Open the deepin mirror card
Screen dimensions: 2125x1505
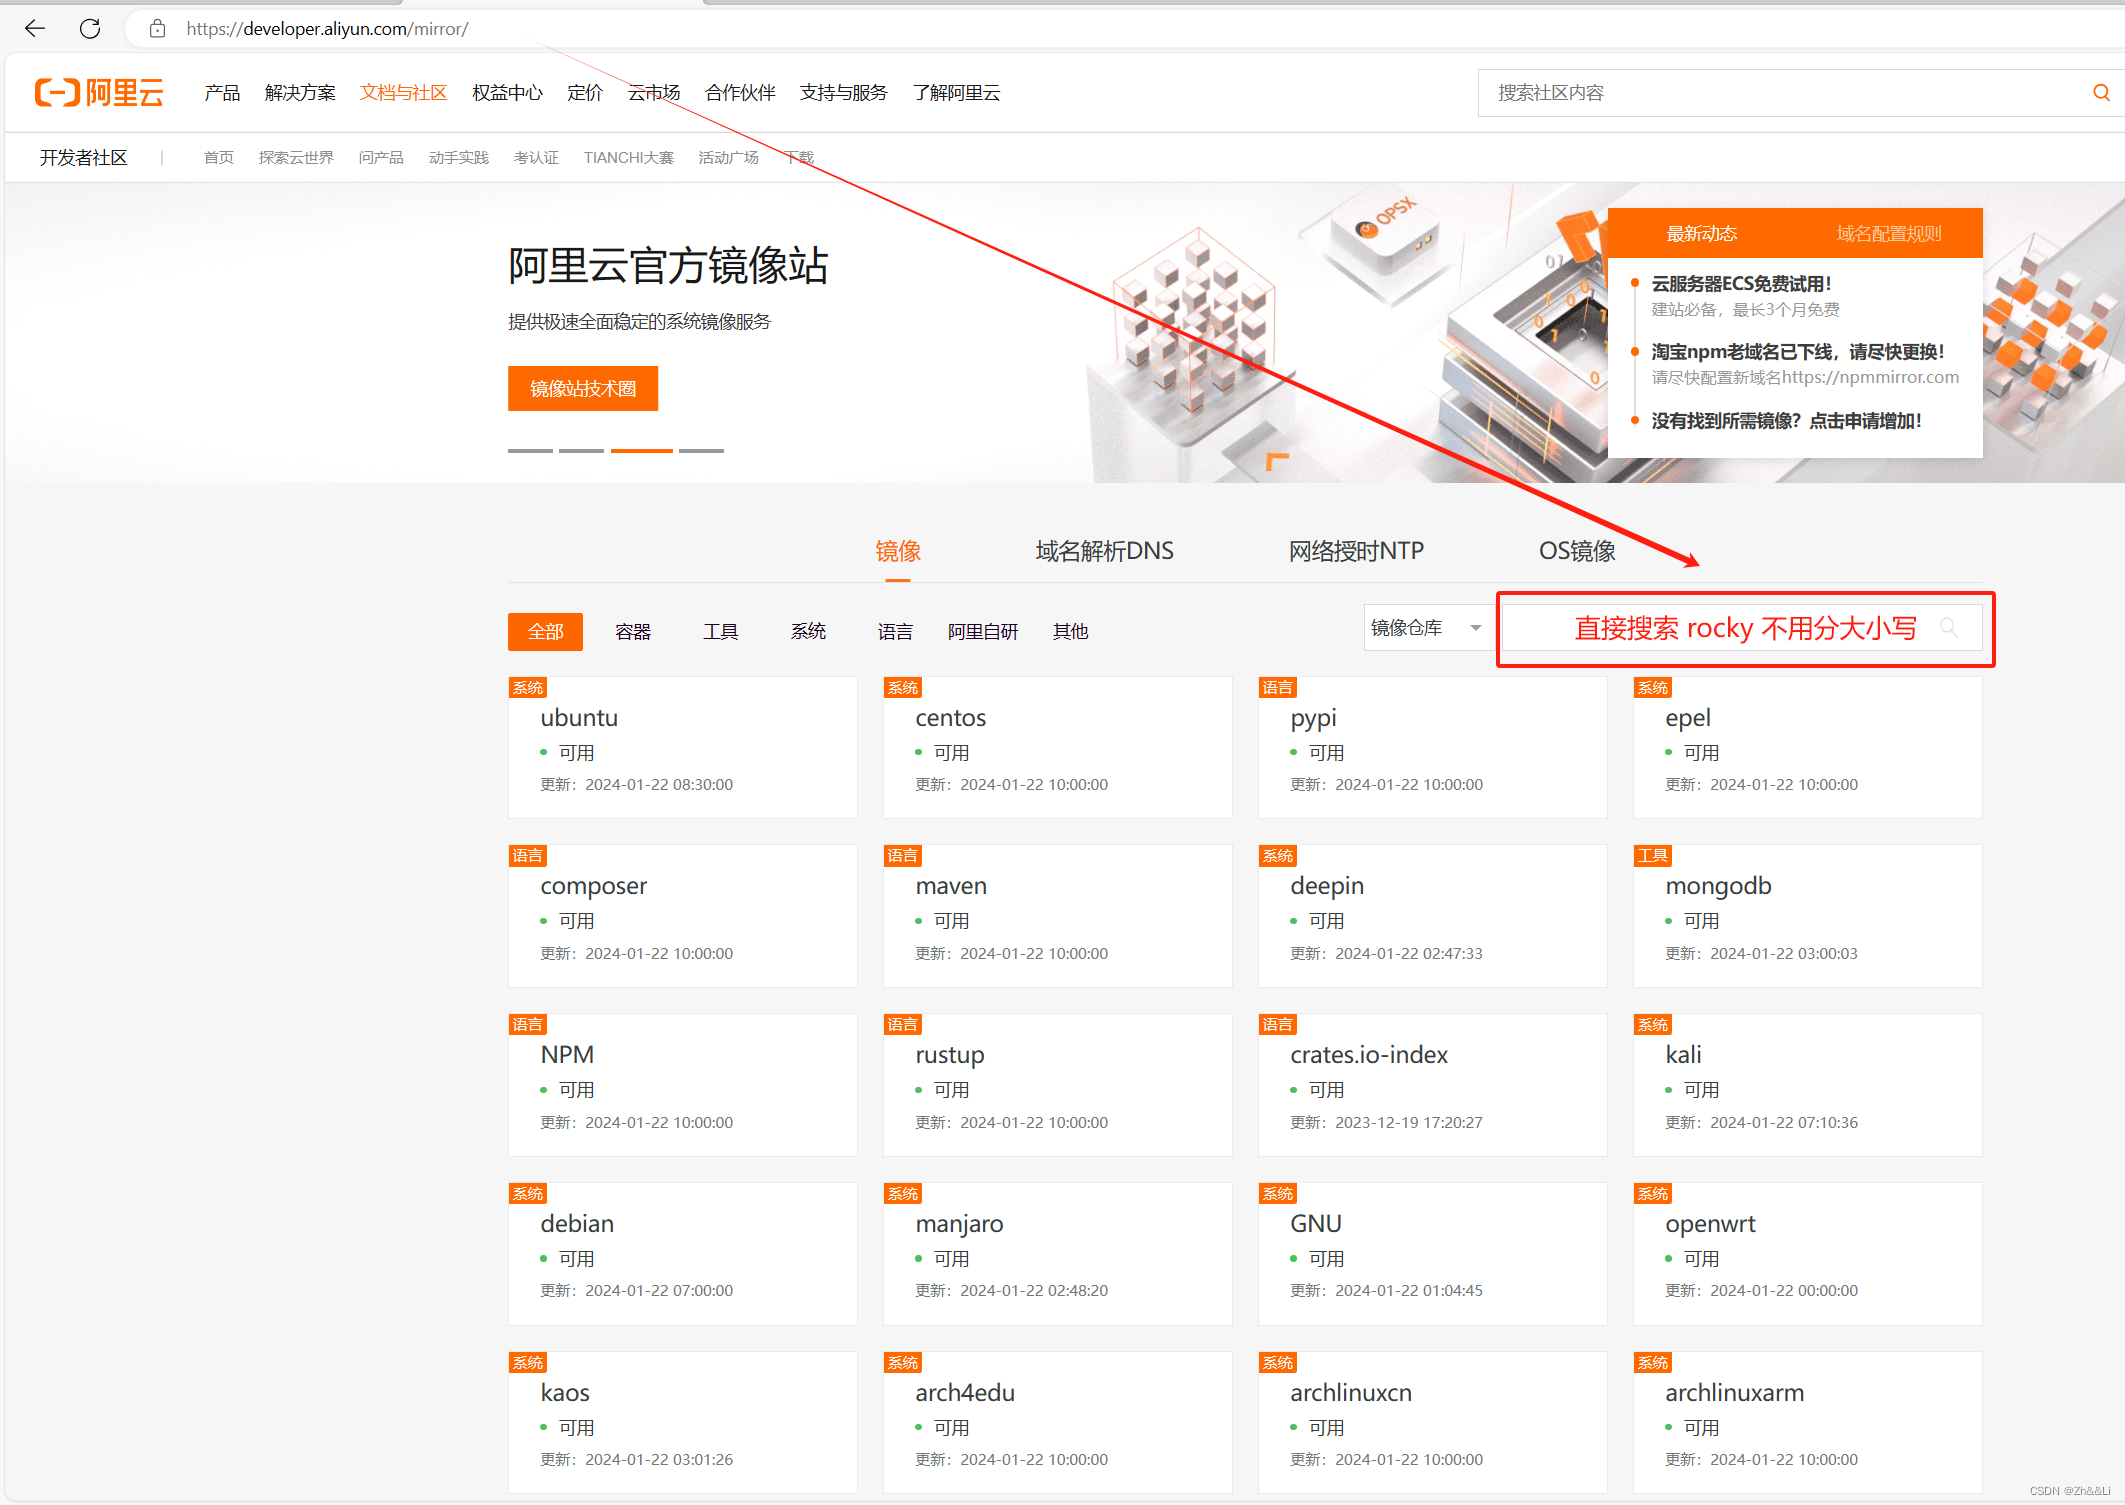(1433, 917)
